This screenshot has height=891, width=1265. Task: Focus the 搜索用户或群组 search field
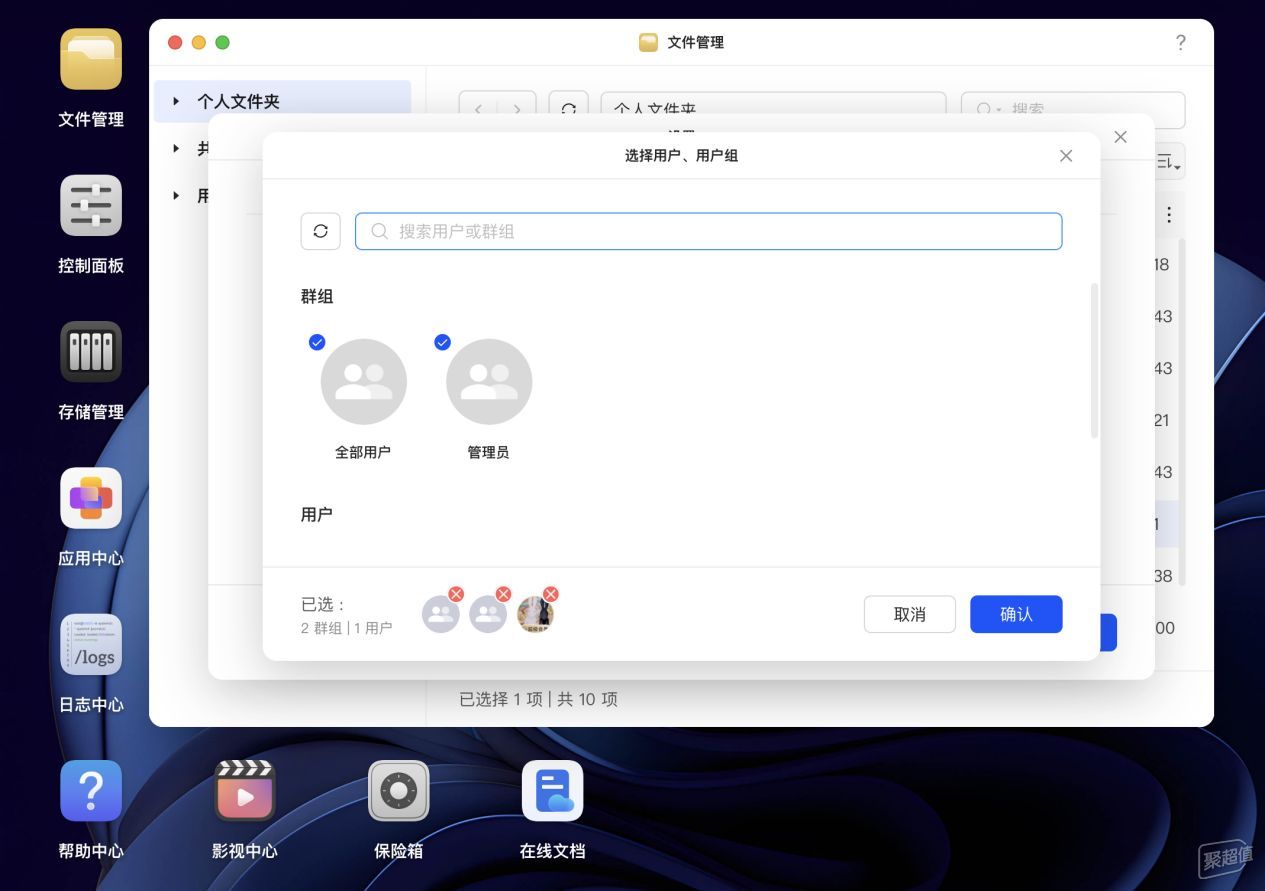pyautogui.click(x=708, y=231)
